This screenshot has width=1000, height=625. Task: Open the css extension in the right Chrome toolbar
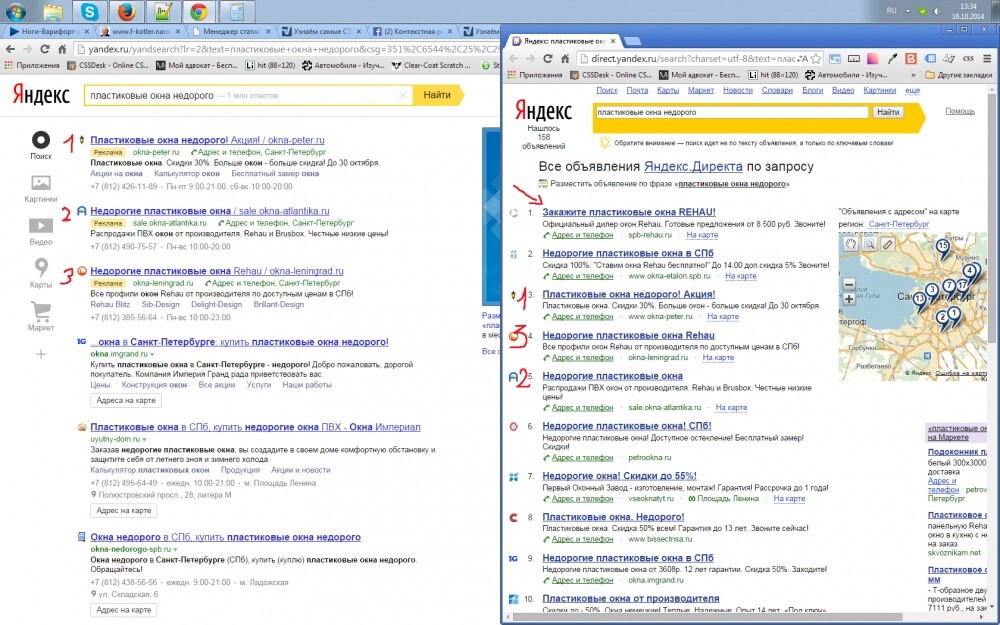(968, 59)
